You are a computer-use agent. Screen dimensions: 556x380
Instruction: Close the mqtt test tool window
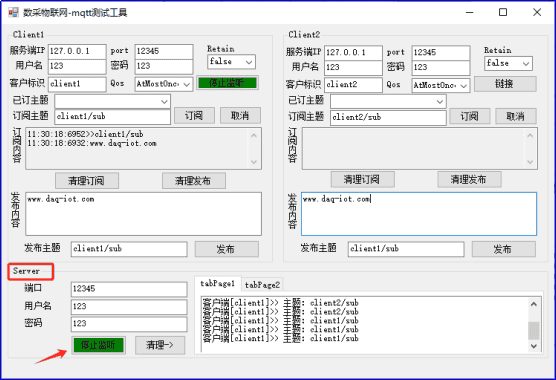tap(537, 12)
